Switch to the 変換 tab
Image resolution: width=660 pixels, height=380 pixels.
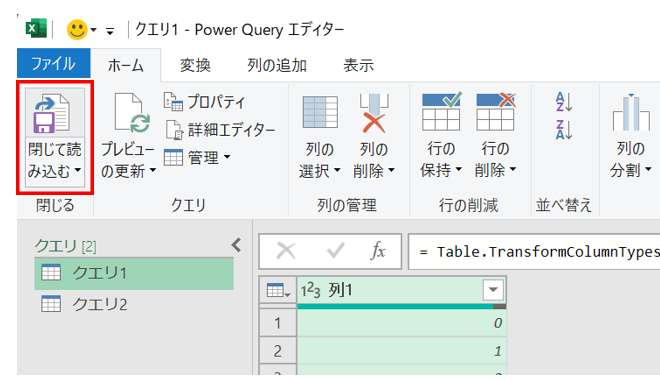coord(195,65)
